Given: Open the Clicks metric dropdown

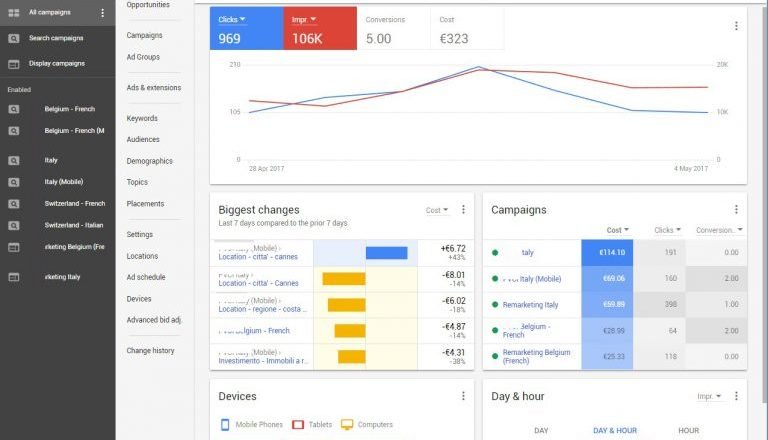Looking at the screenshot, I should (232, 20).
